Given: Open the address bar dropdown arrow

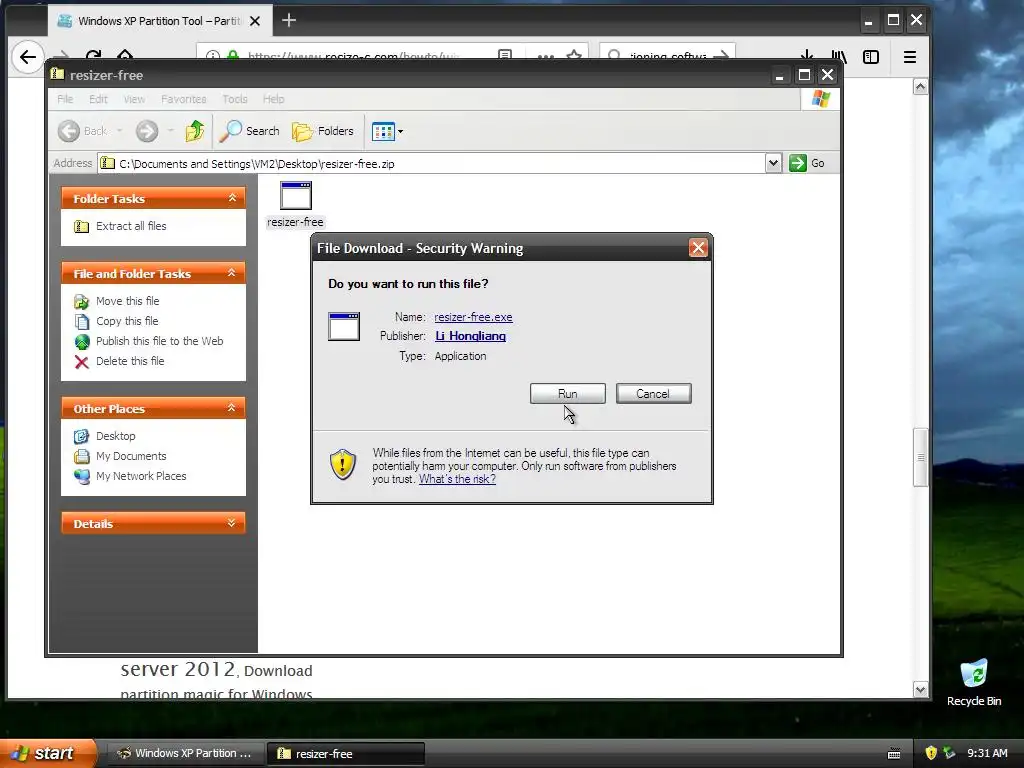Looking at the screenshot, I should [x=773, y=163].
